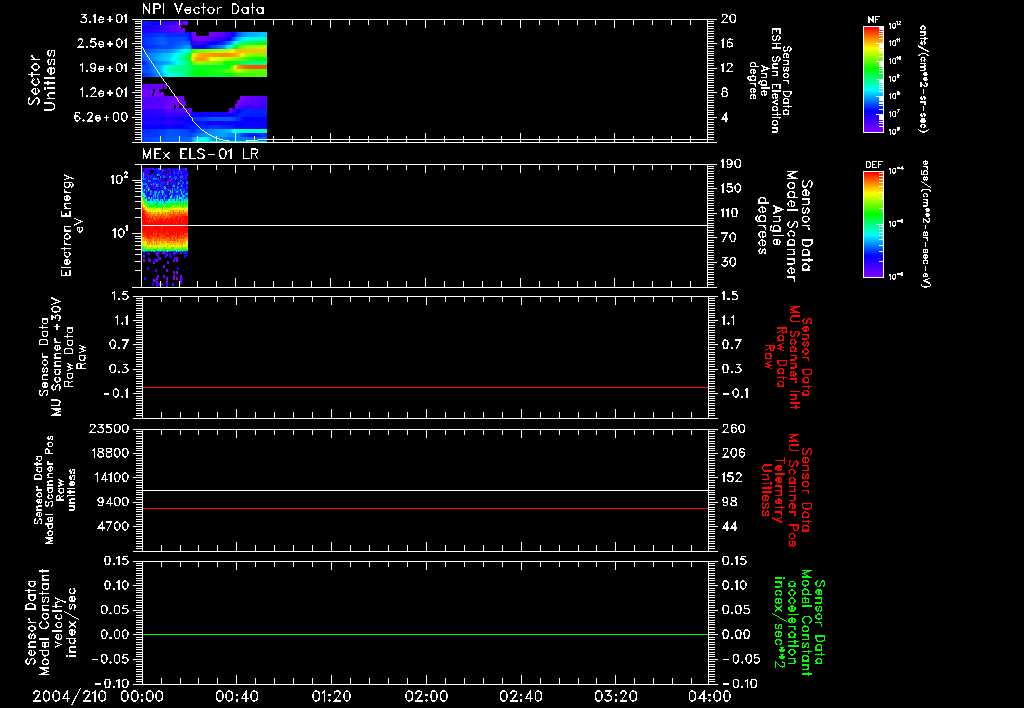Click the '01:20' time axis label
The width and height of the screenshot is (1024, 708).
pos(331,696)
